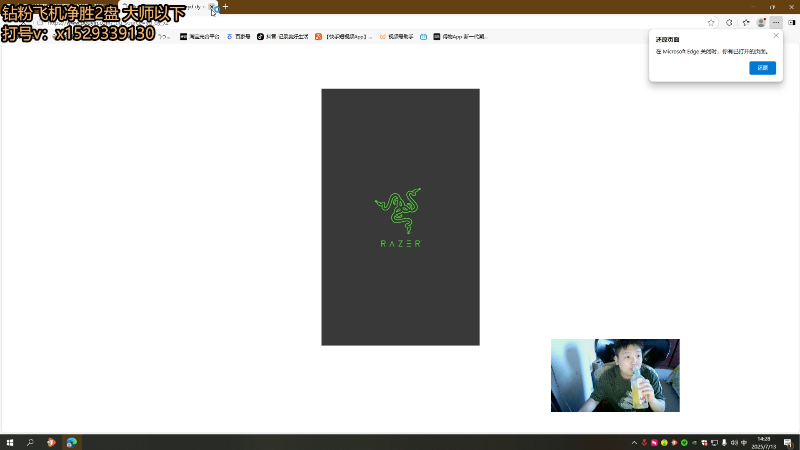The width and height of the screenshot is (800, 450).
Task: Open taskbar search magnifier
Action: point(30,442)
